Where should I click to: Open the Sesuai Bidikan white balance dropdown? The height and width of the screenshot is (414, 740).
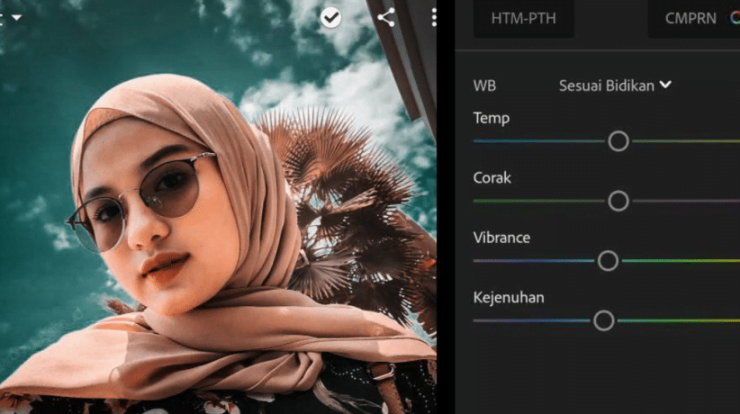pyautogui.click(x=615, y=85)
